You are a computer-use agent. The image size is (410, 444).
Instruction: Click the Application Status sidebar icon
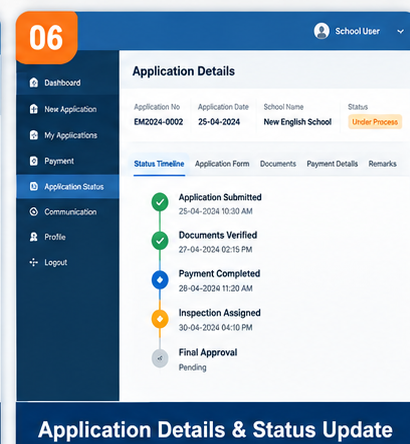coord(34,186)
